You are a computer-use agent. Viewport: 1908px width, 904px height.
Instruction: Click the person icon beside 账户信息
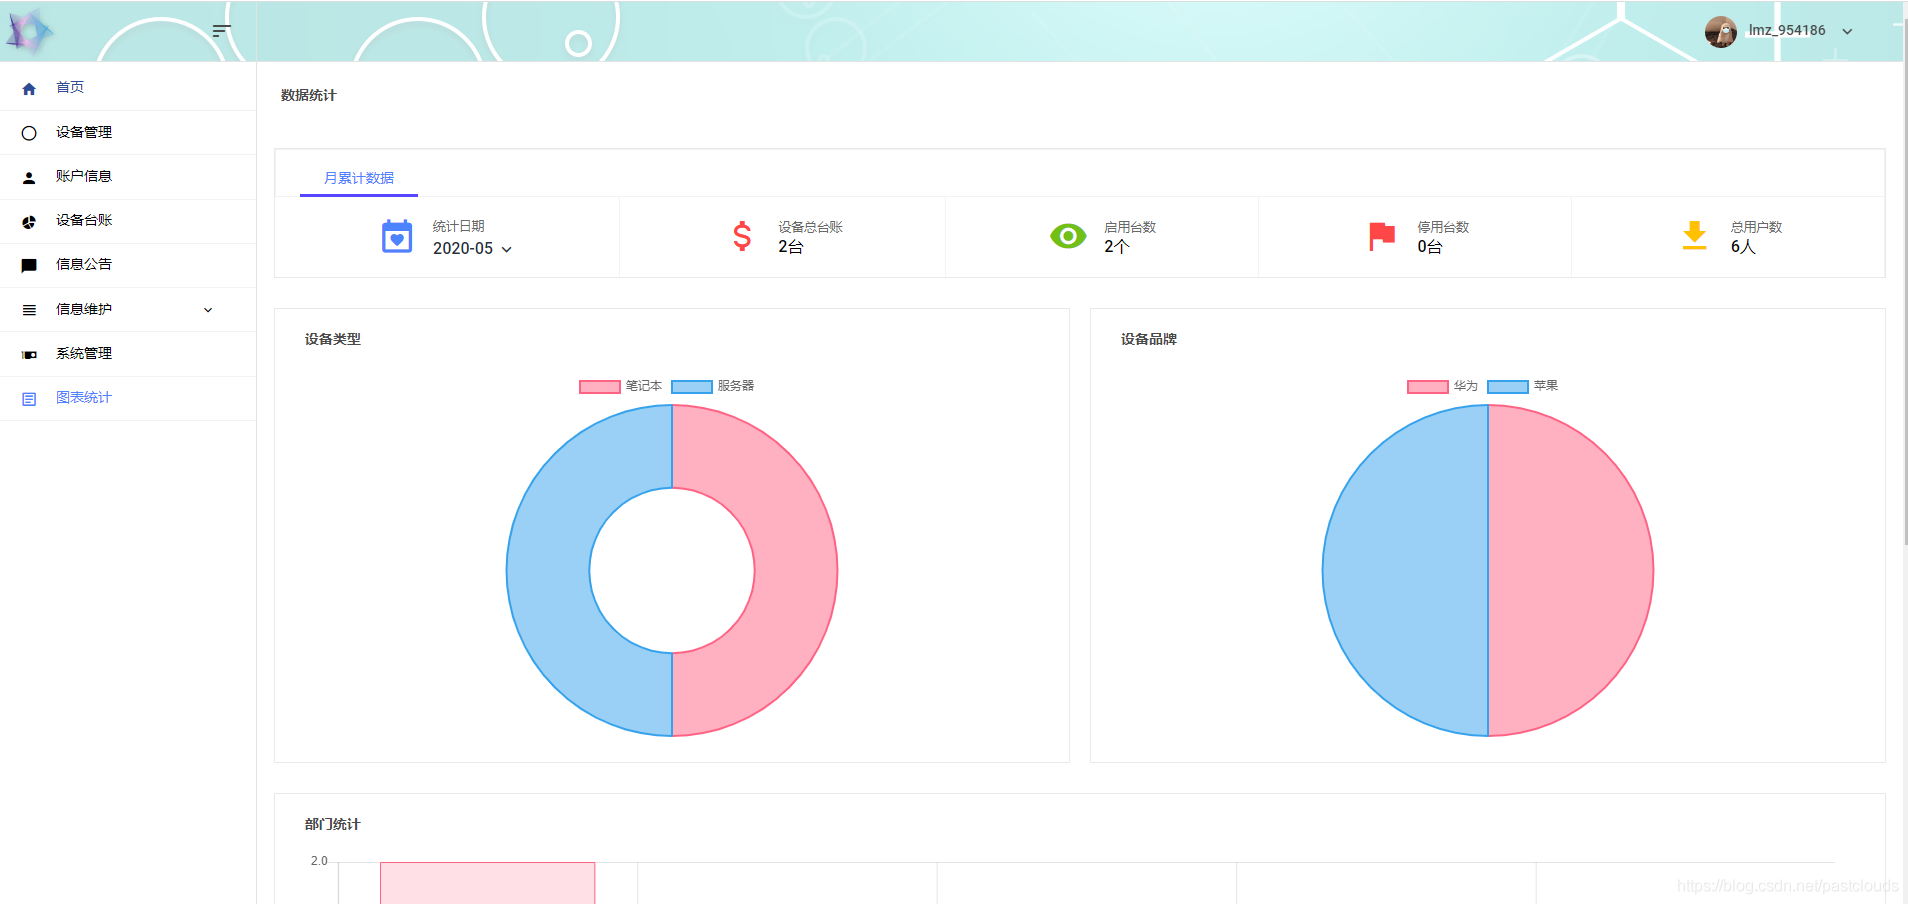tap(29, 178)
